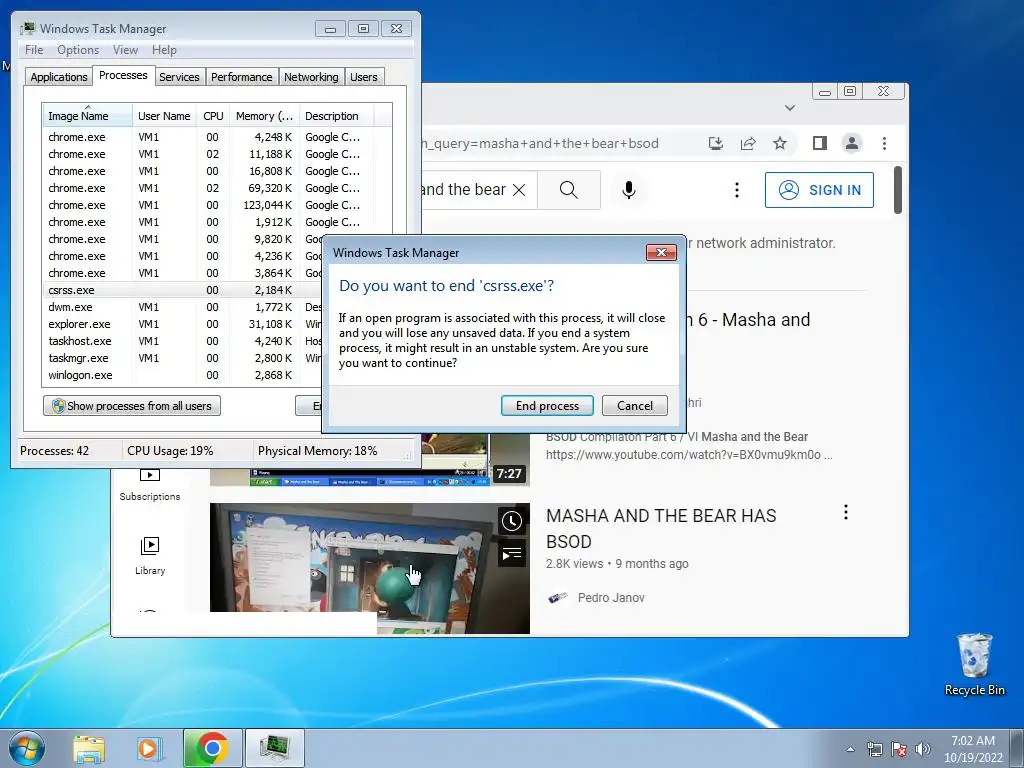This screenshot has width=1024, height=768.
Task: Open YouTube Subscriptions in sidebar
Action: [150, 485]
